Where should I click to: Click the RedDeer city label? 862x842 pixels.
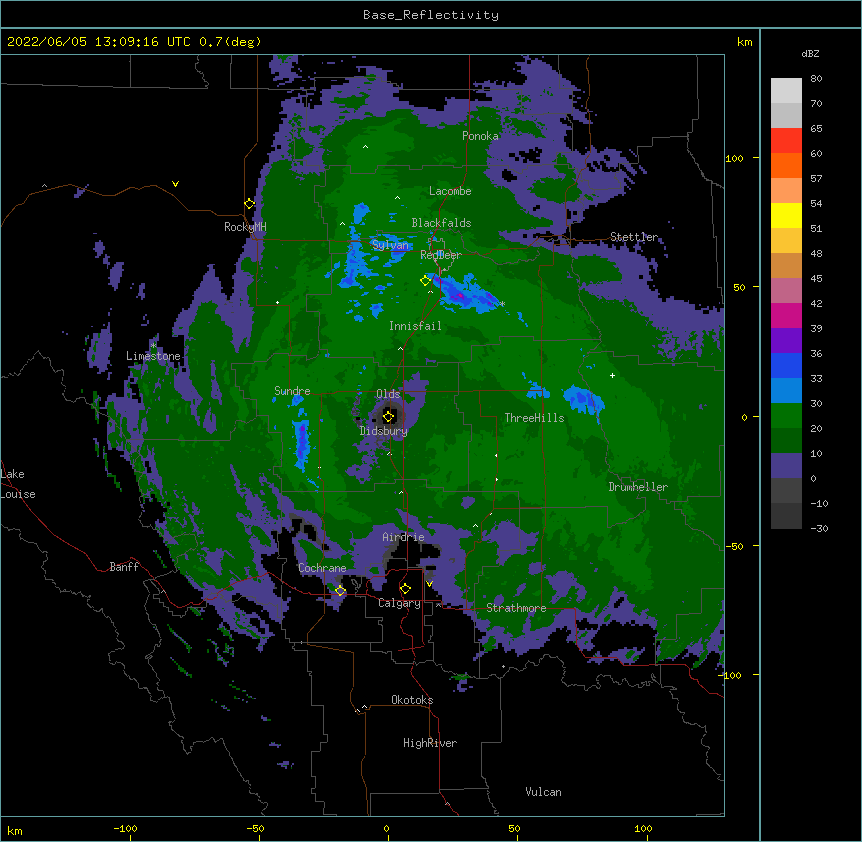[441, 254]
